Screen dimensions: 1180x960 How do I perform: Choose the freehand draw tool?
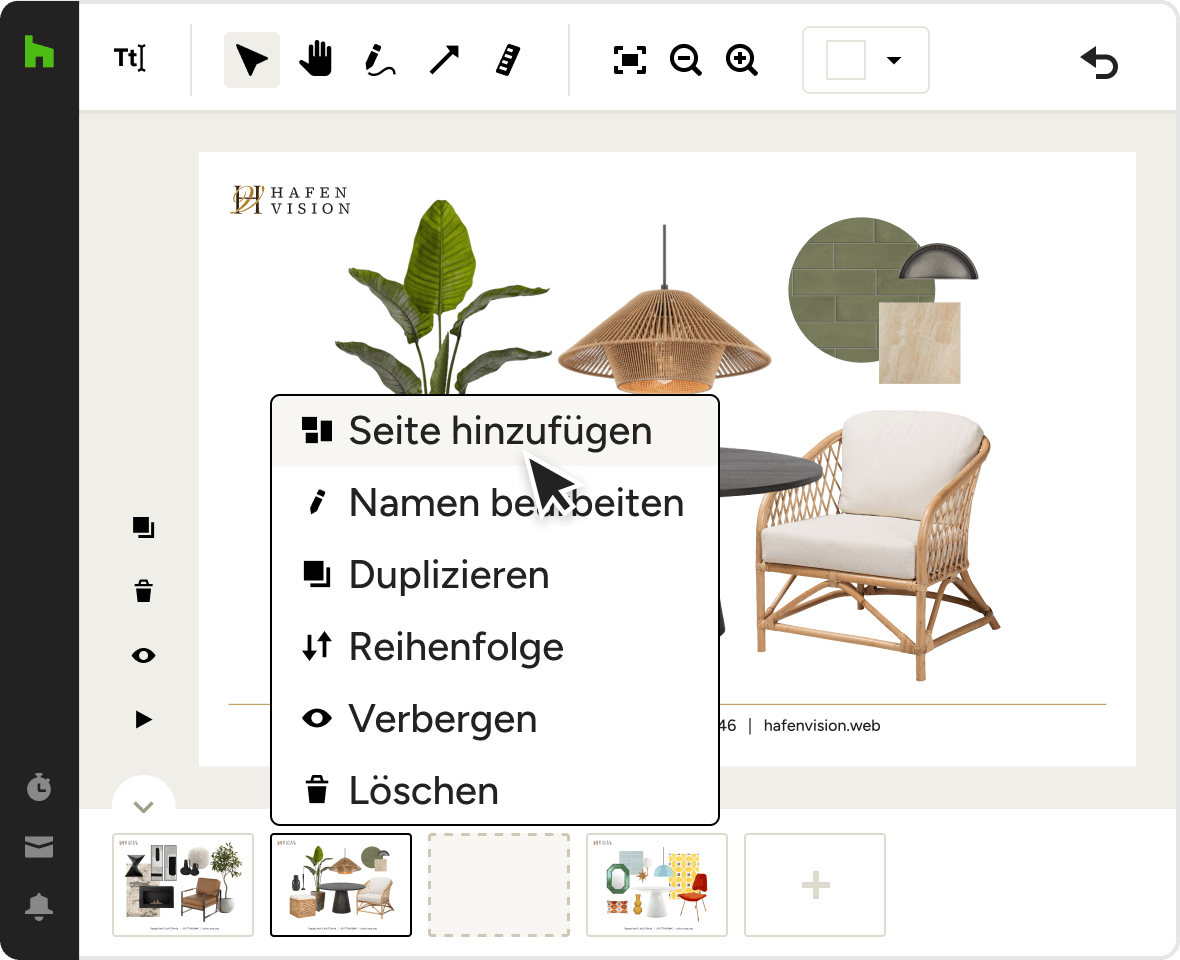coord(379,60)
